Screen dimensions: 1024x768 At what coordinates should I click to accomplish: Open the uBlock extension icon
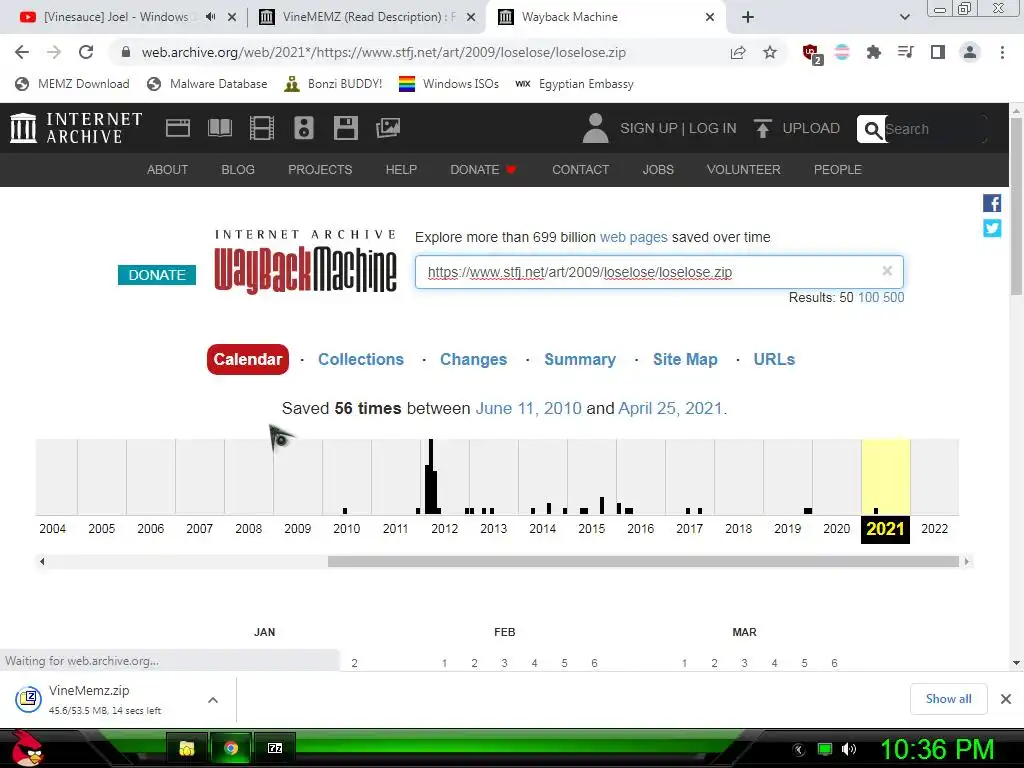[812, 53]
